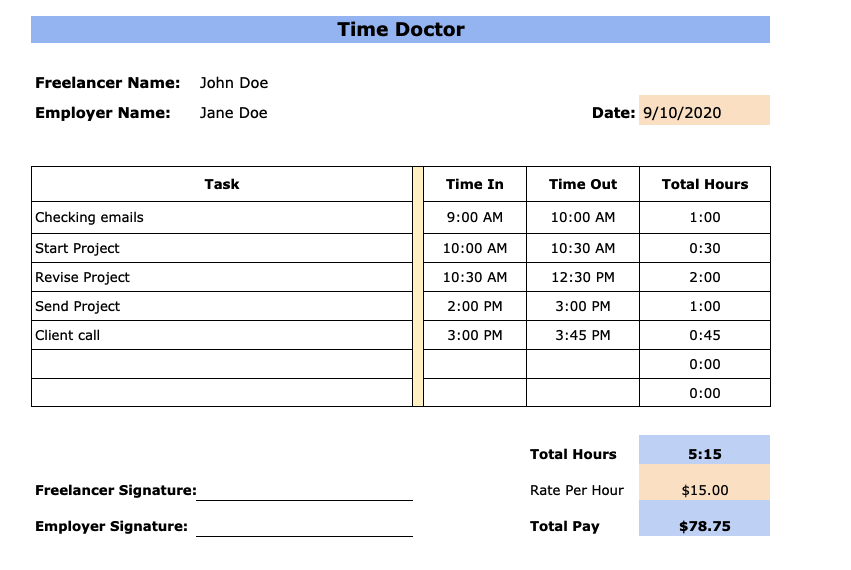Select the Employer Name value Jane Doe

(x=234, y=113)
